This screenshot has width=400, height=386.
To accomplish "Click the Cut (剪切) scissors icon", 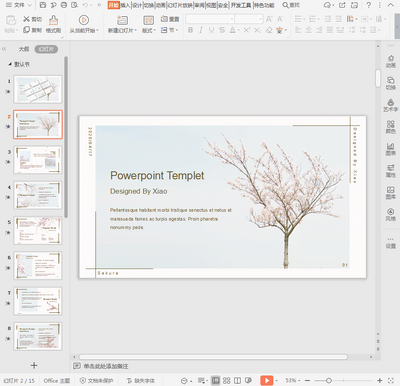I will (x=26, y=19).
